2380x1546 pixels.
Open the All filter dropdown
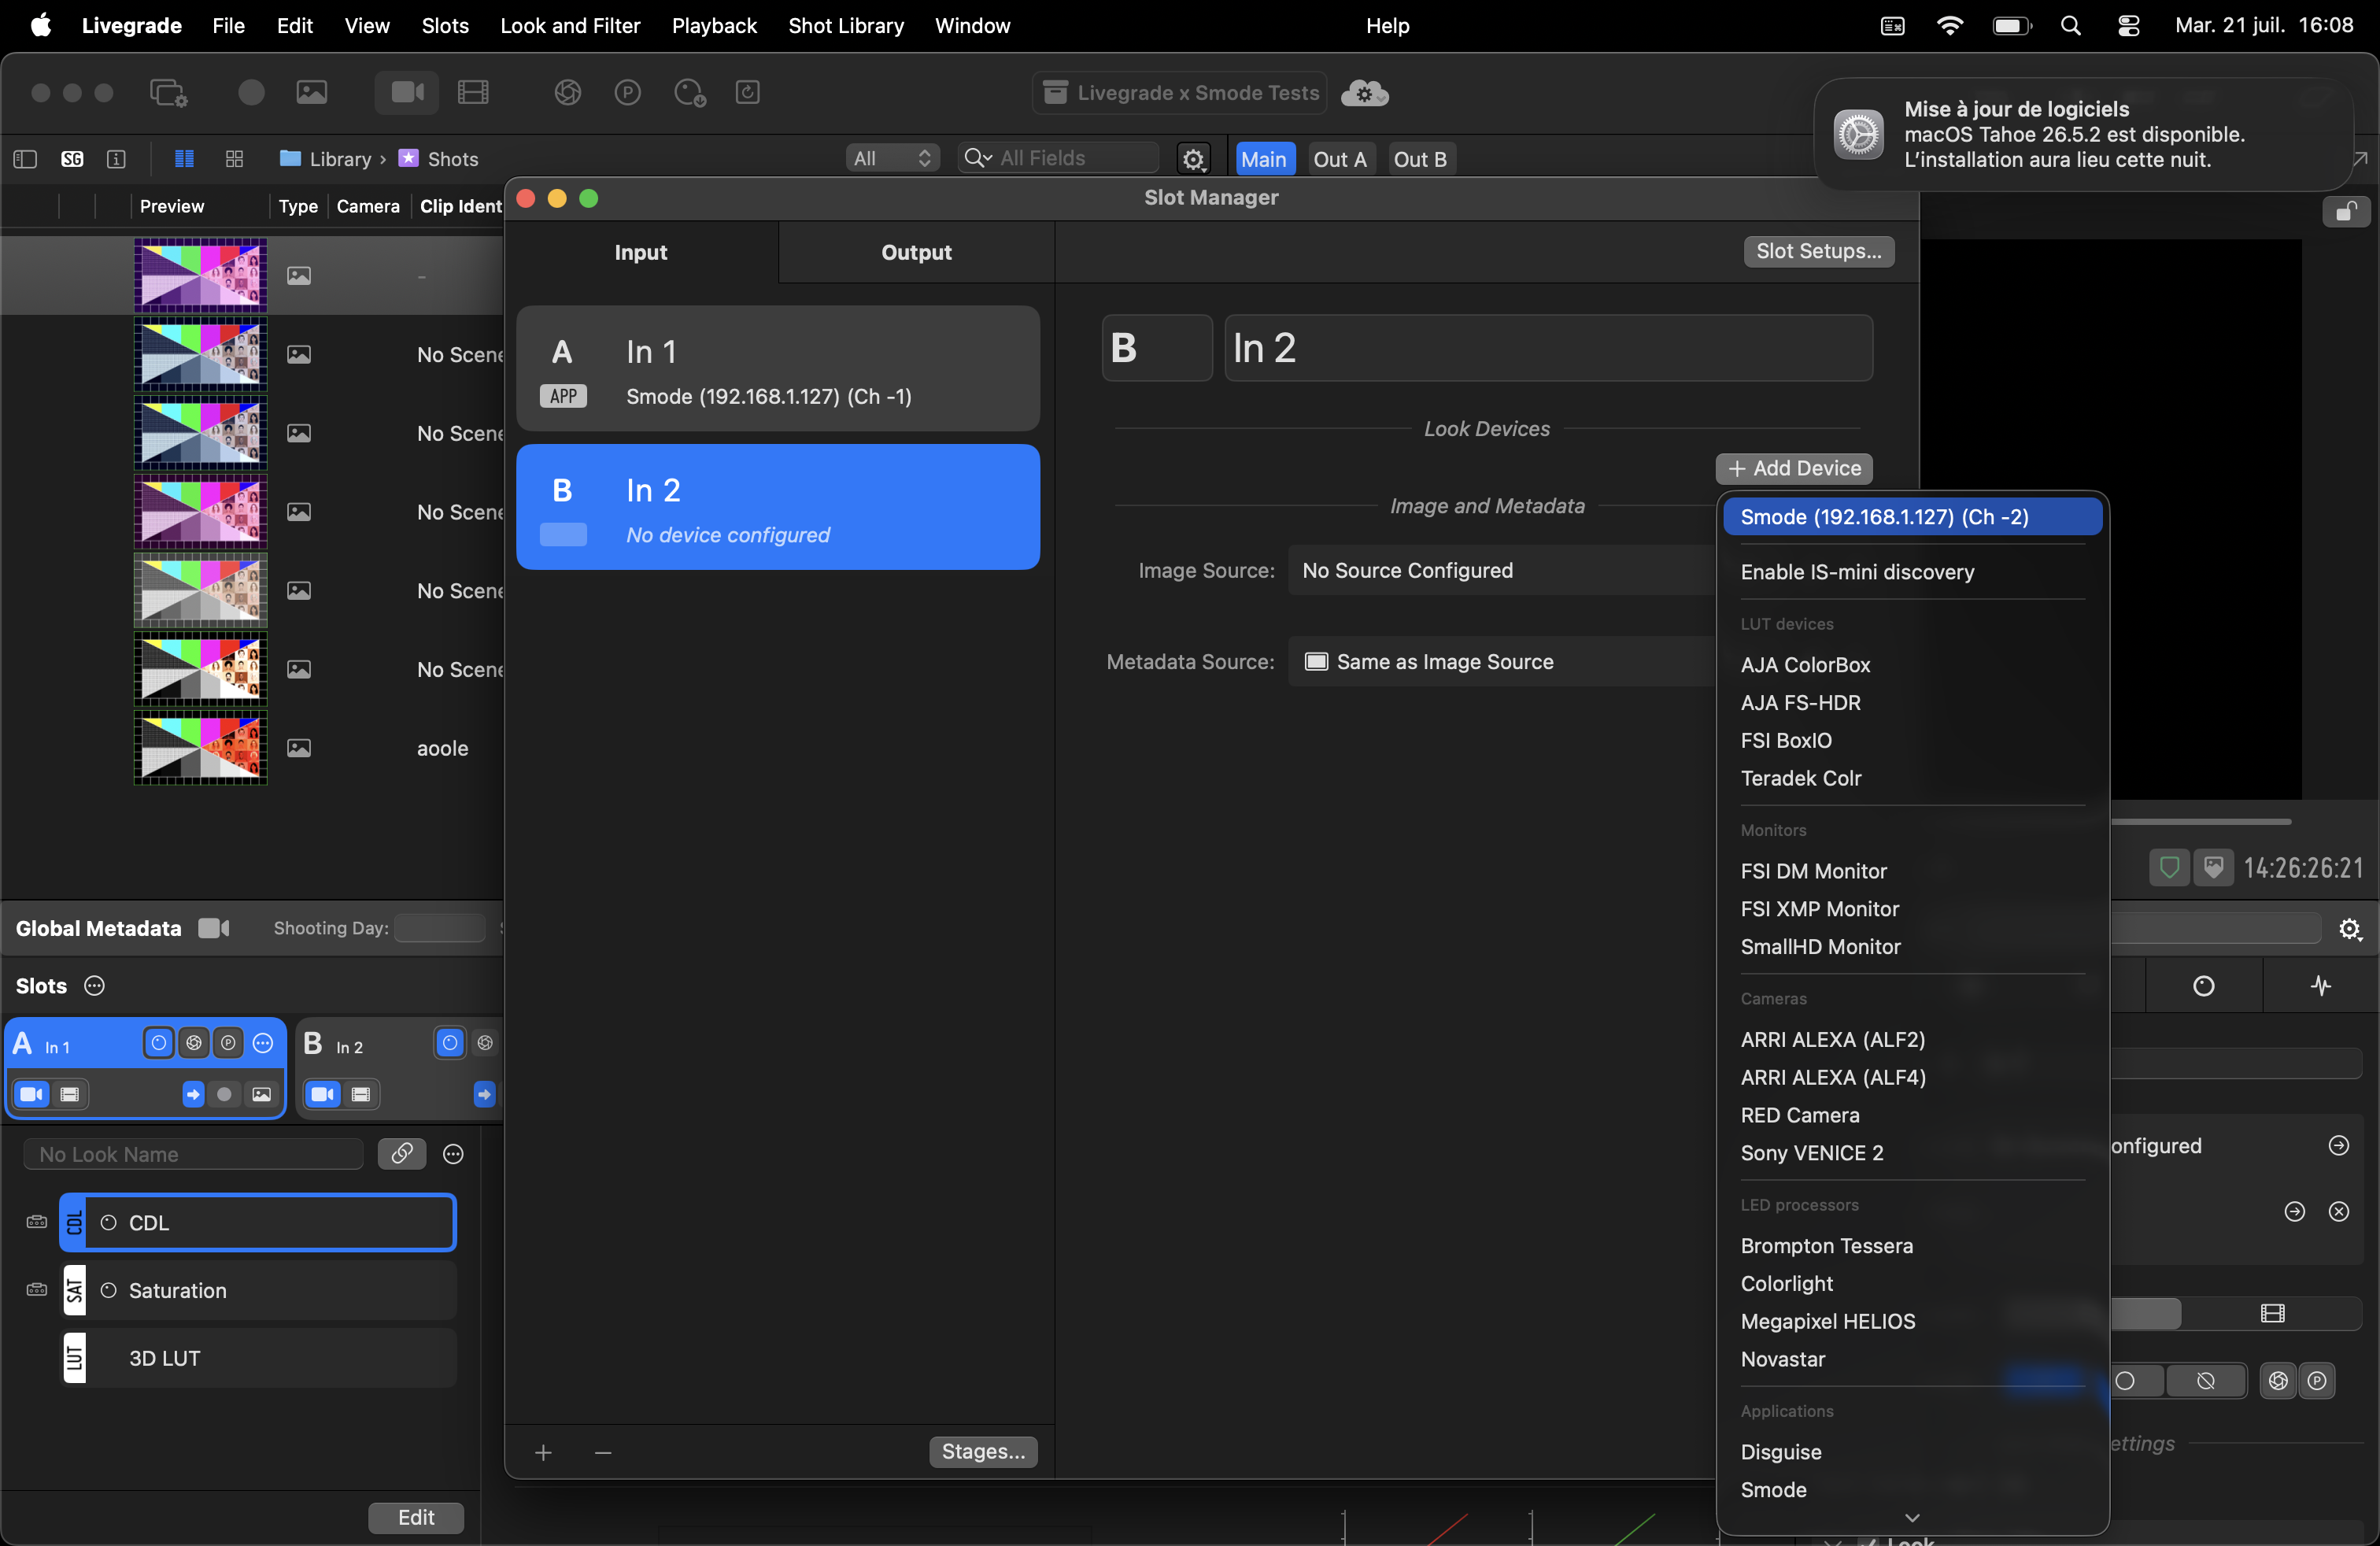(892, 158)
